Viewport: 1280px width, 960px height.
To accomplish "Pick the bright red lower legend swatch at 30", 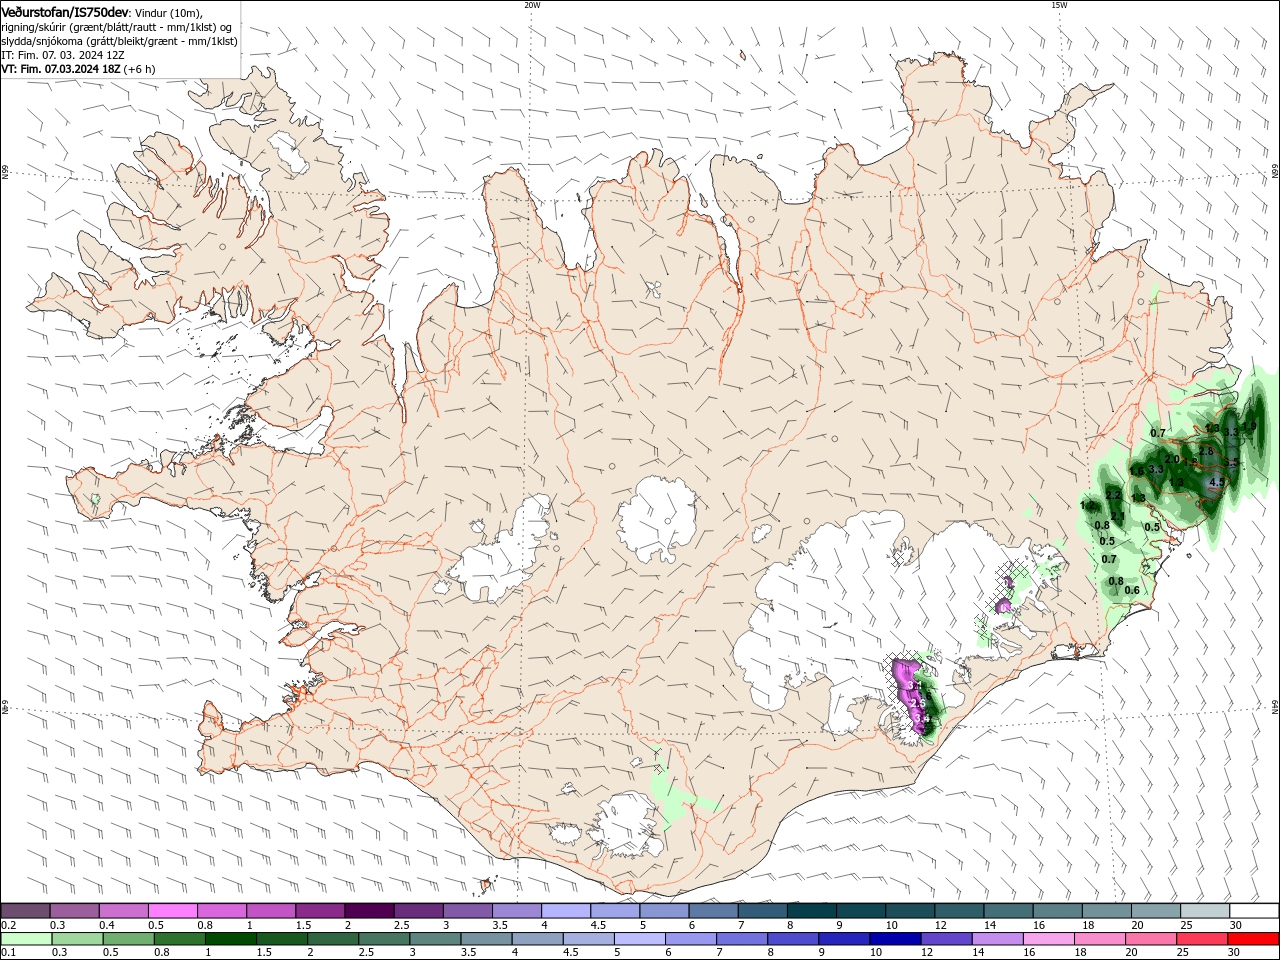I will [1253, 939].
